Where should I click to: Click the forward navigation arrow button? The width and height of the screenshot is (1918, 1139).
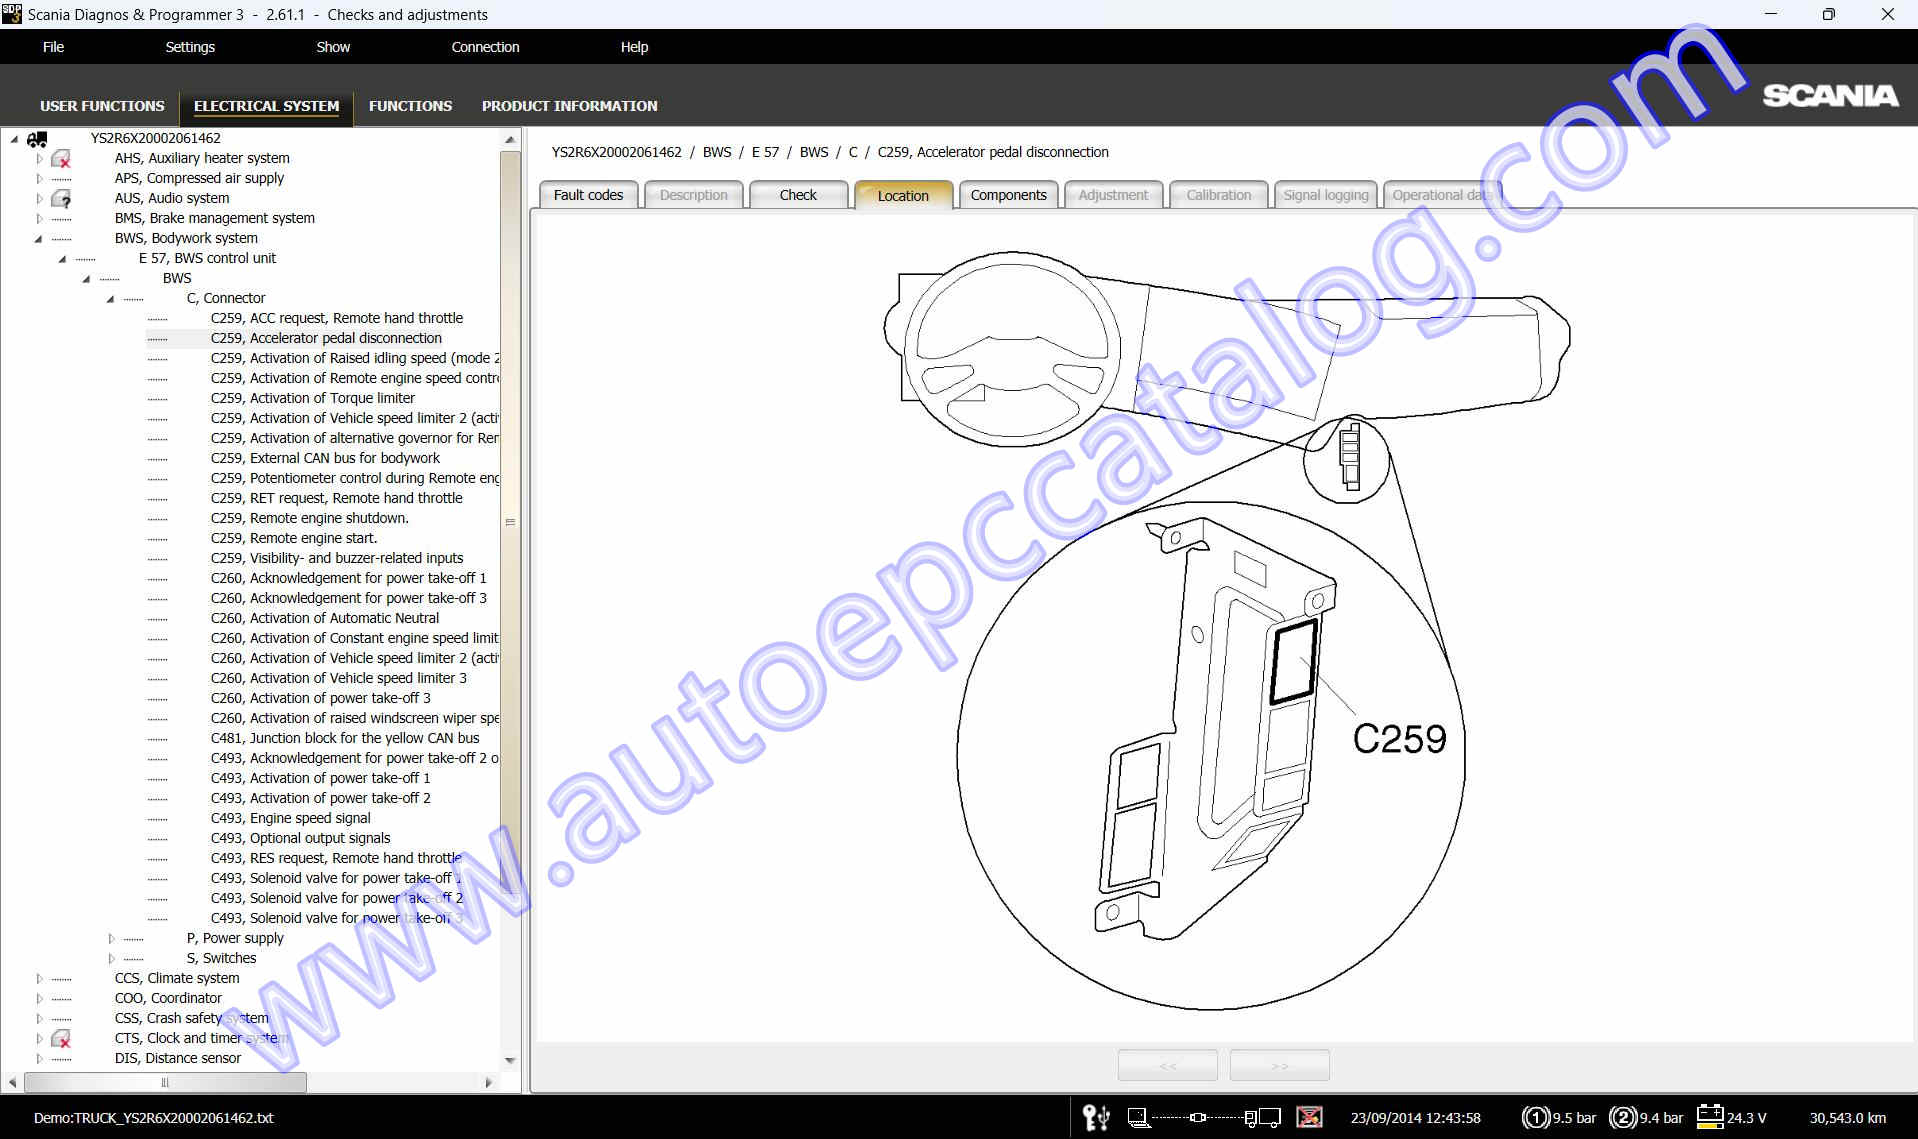tap(1279, 1064)
